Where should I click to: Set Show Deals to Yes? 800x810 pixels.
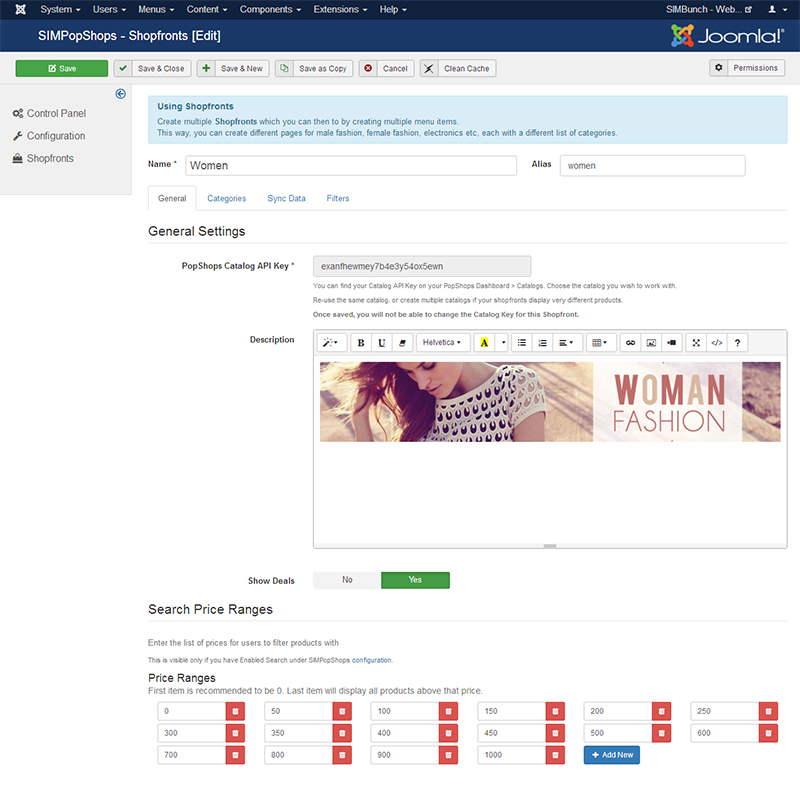[x=415, y=580]
